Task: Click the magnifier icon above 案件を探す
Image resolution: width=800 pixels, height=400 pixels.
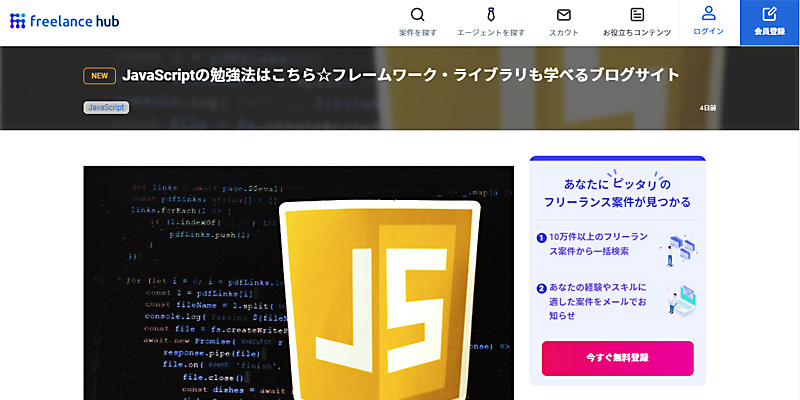Action: (418, 14)
